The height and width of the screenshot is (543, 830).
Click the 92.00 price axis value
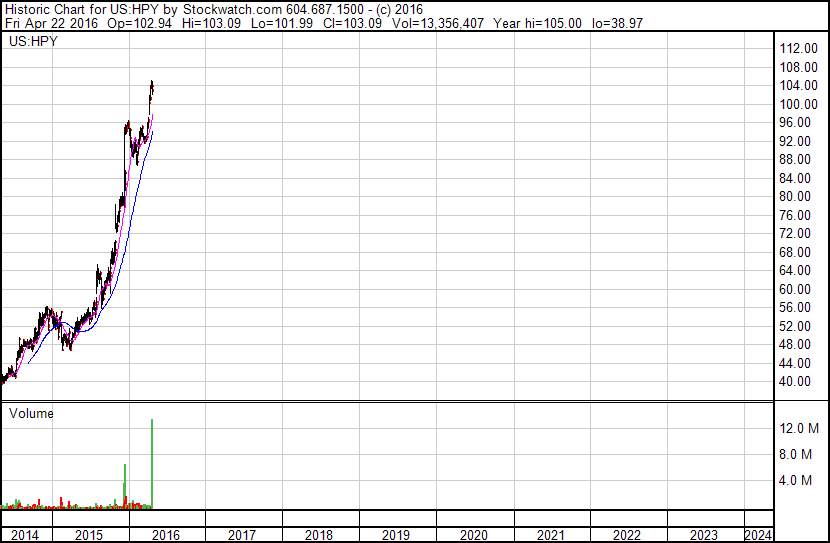coord(795,141)
